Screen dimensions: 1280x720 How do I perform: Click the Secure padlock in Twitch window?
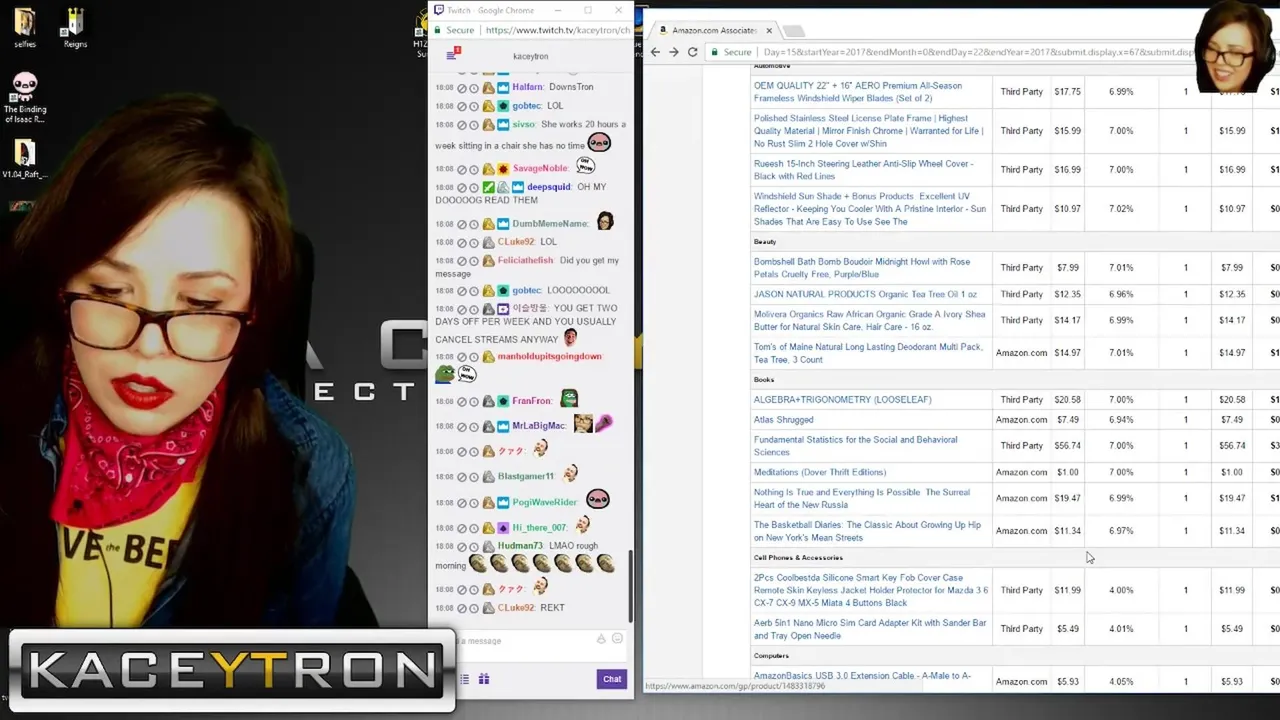pos(437,30)
